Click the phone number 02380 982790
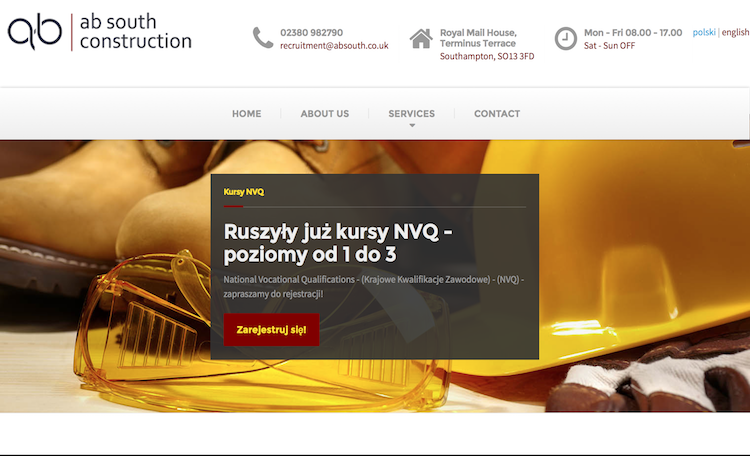The image size is (750, 456). click(x=311, y=33)
